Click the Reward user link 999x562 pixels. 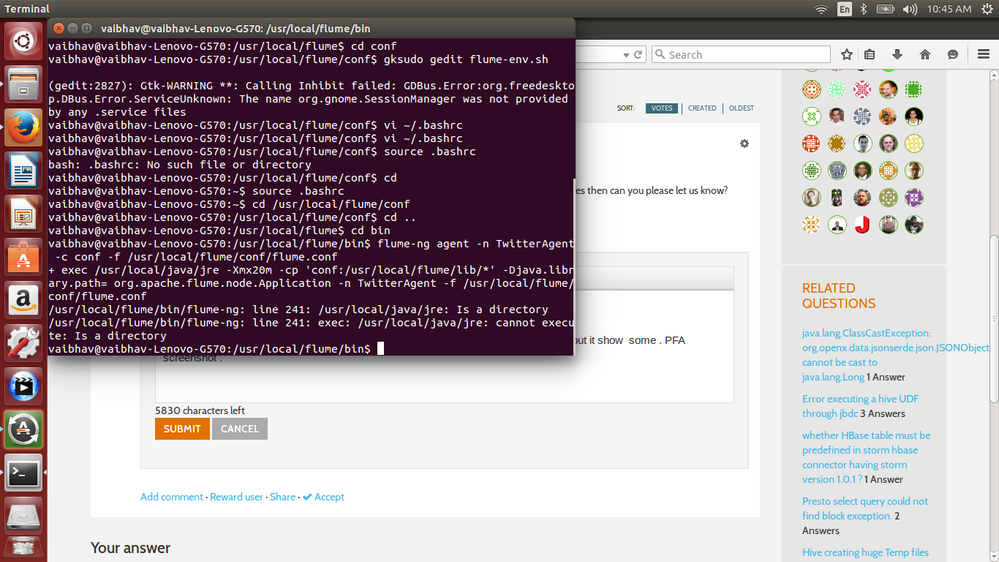tap(236, 497)
